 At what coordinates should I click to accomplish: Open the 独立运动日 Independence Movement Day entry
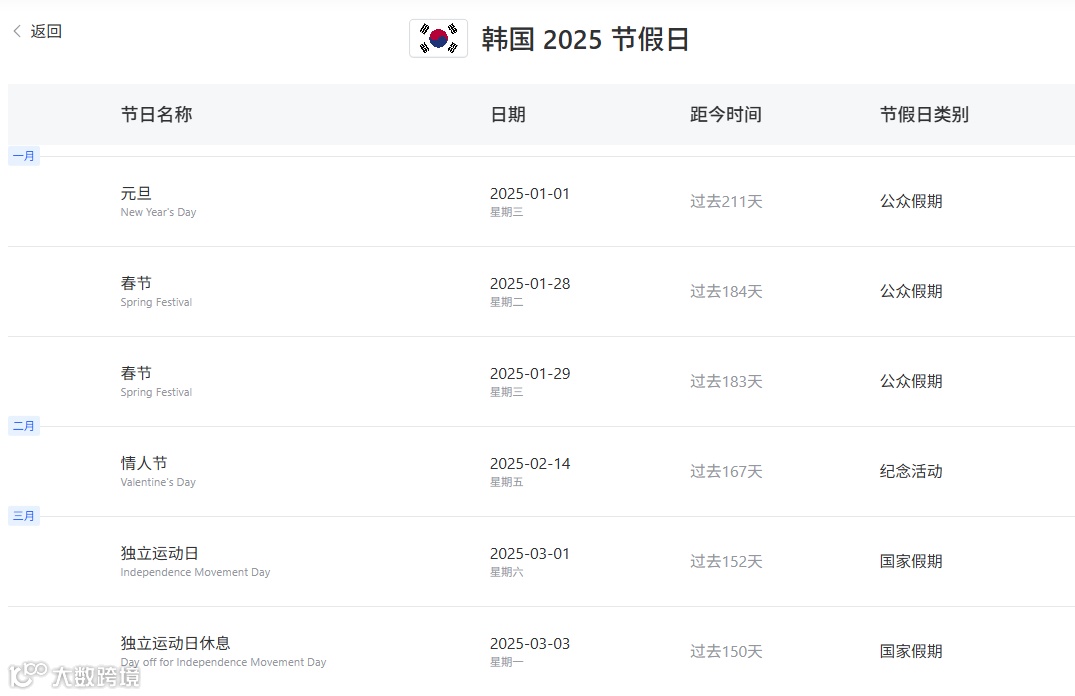point(542,562)
